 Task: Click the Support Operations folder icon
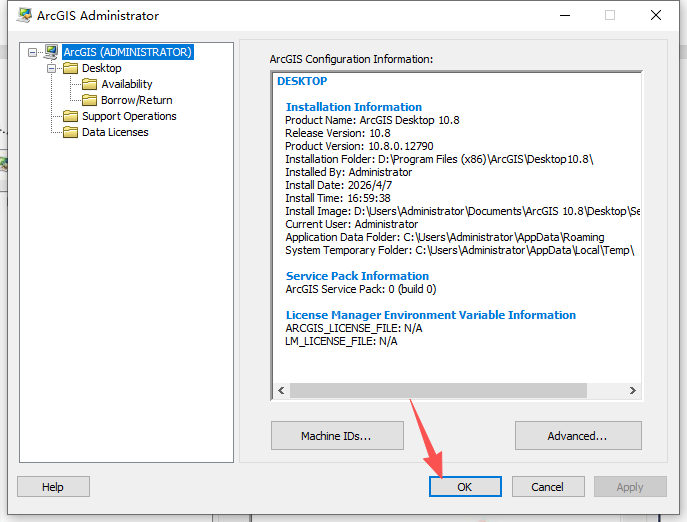click(70, 116)
